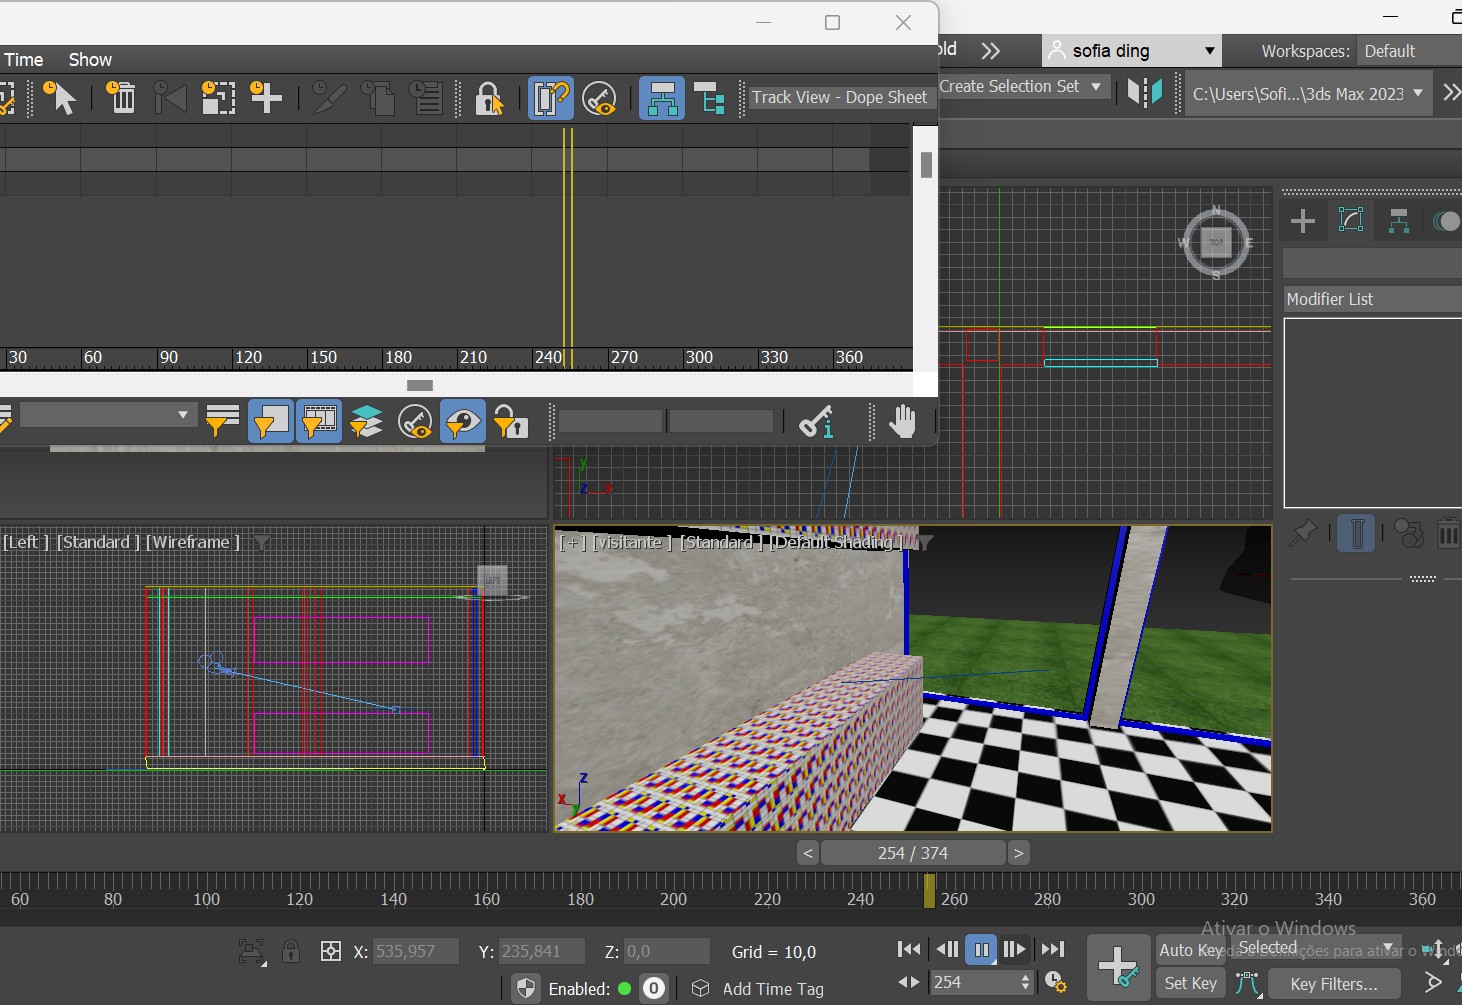1462x1005 pixels.
Task: Go to Start of the animation
Action: [909, 949]
